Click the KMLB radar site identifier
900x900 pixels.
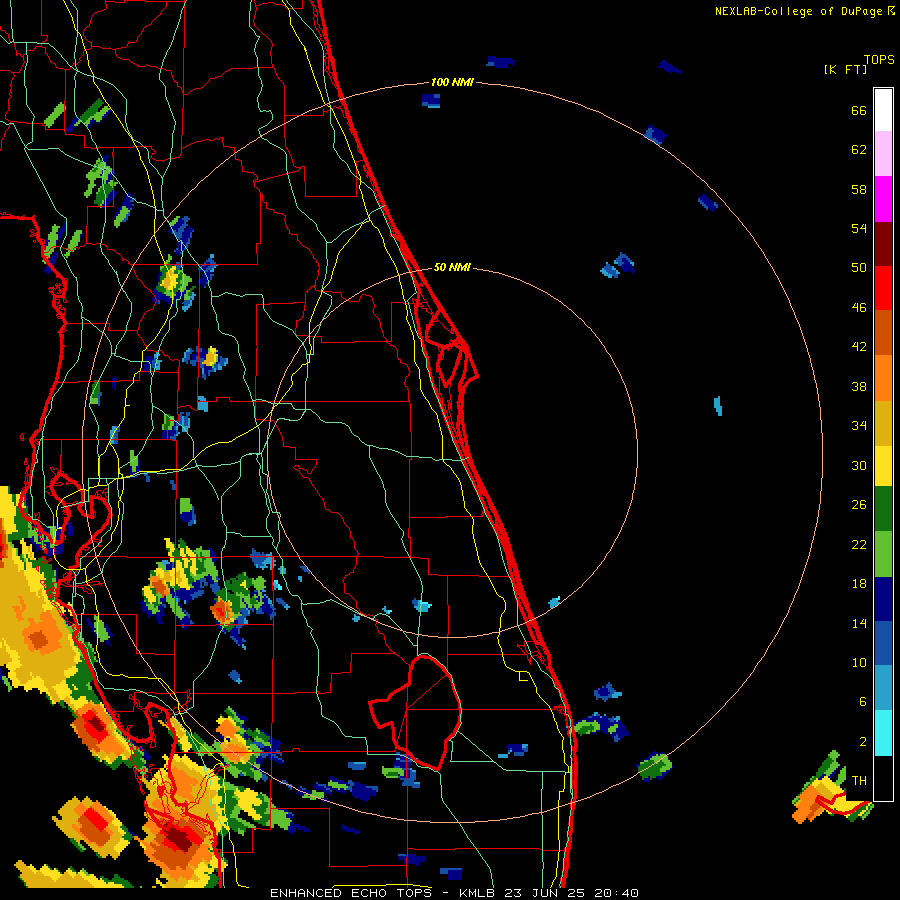click(479, 893)
